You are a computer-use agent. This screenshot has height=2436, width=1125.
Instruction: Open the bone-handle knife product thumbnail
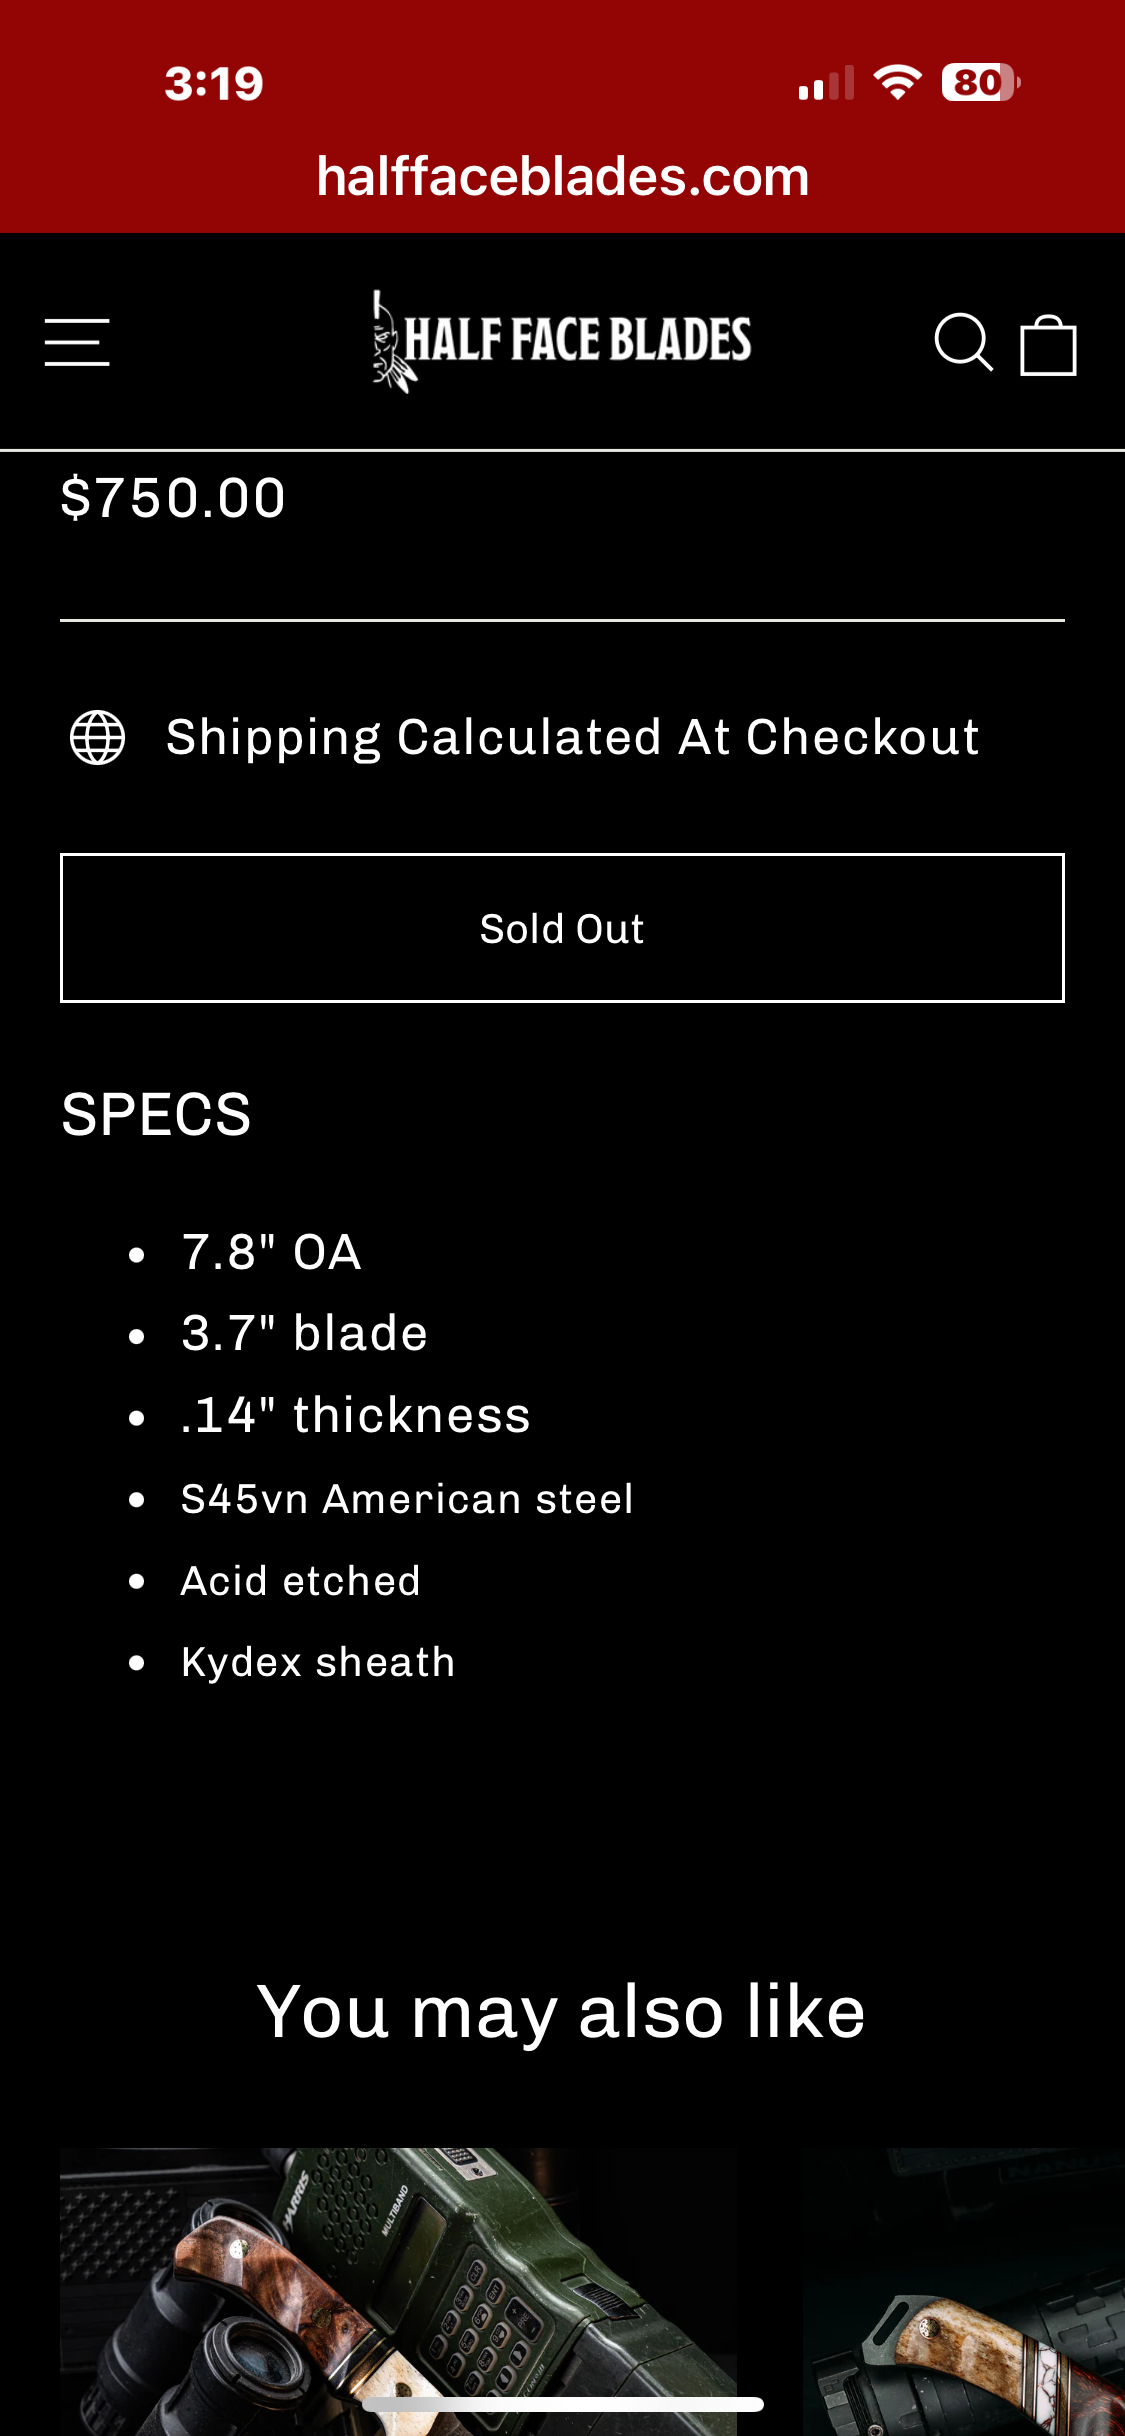tap(964, 2290)
